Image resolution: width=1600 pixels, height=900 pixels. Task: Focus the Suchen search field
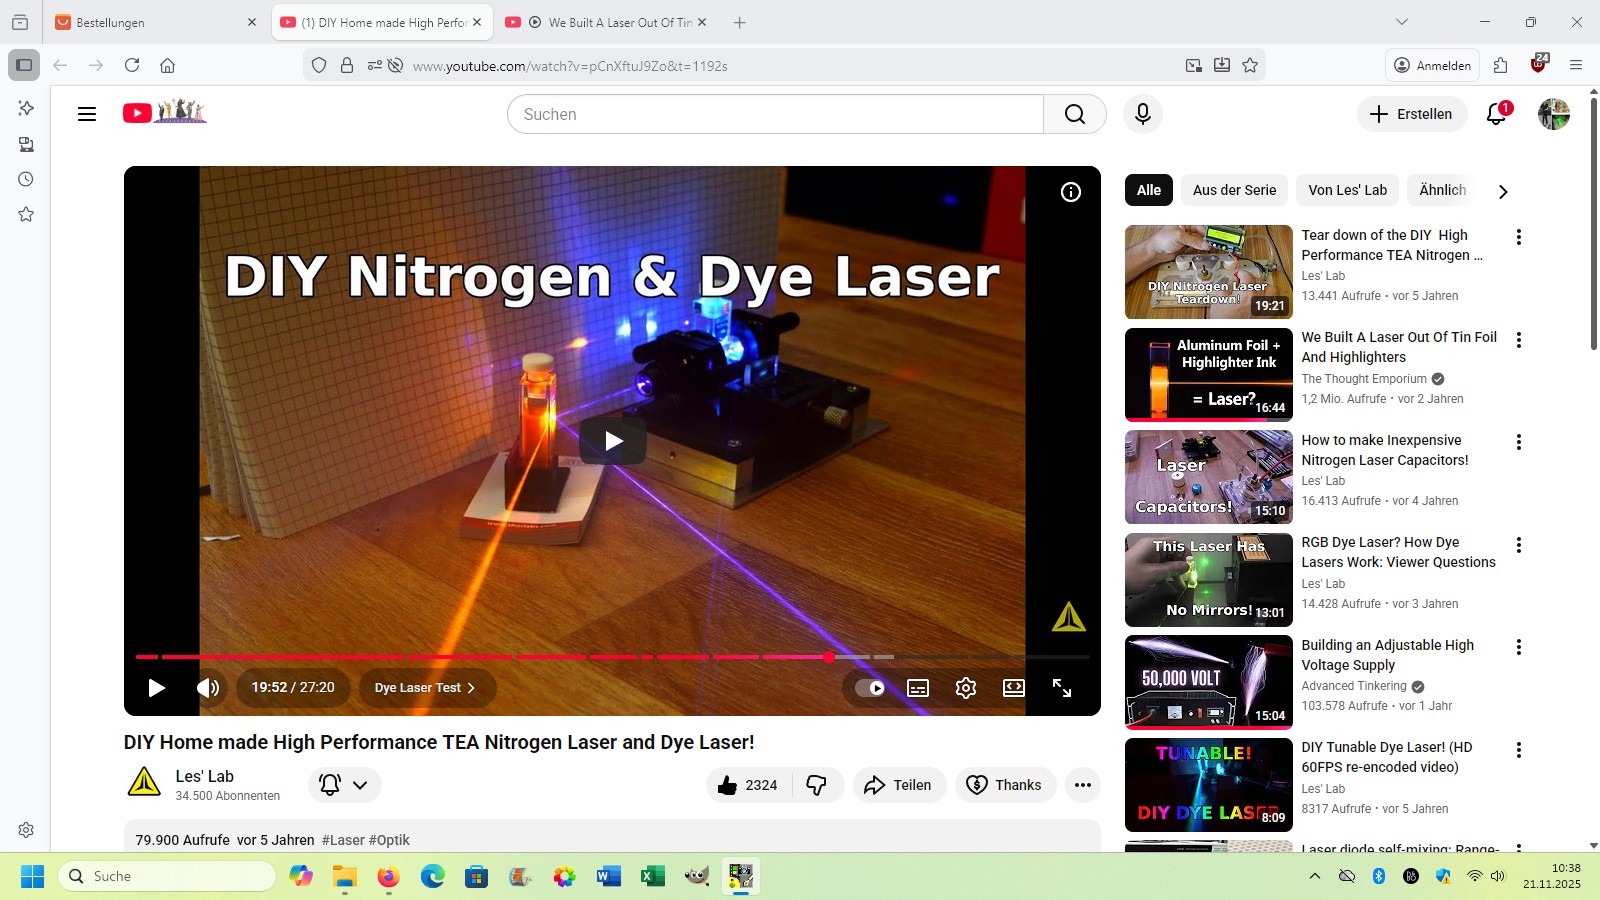pos(775,114)
